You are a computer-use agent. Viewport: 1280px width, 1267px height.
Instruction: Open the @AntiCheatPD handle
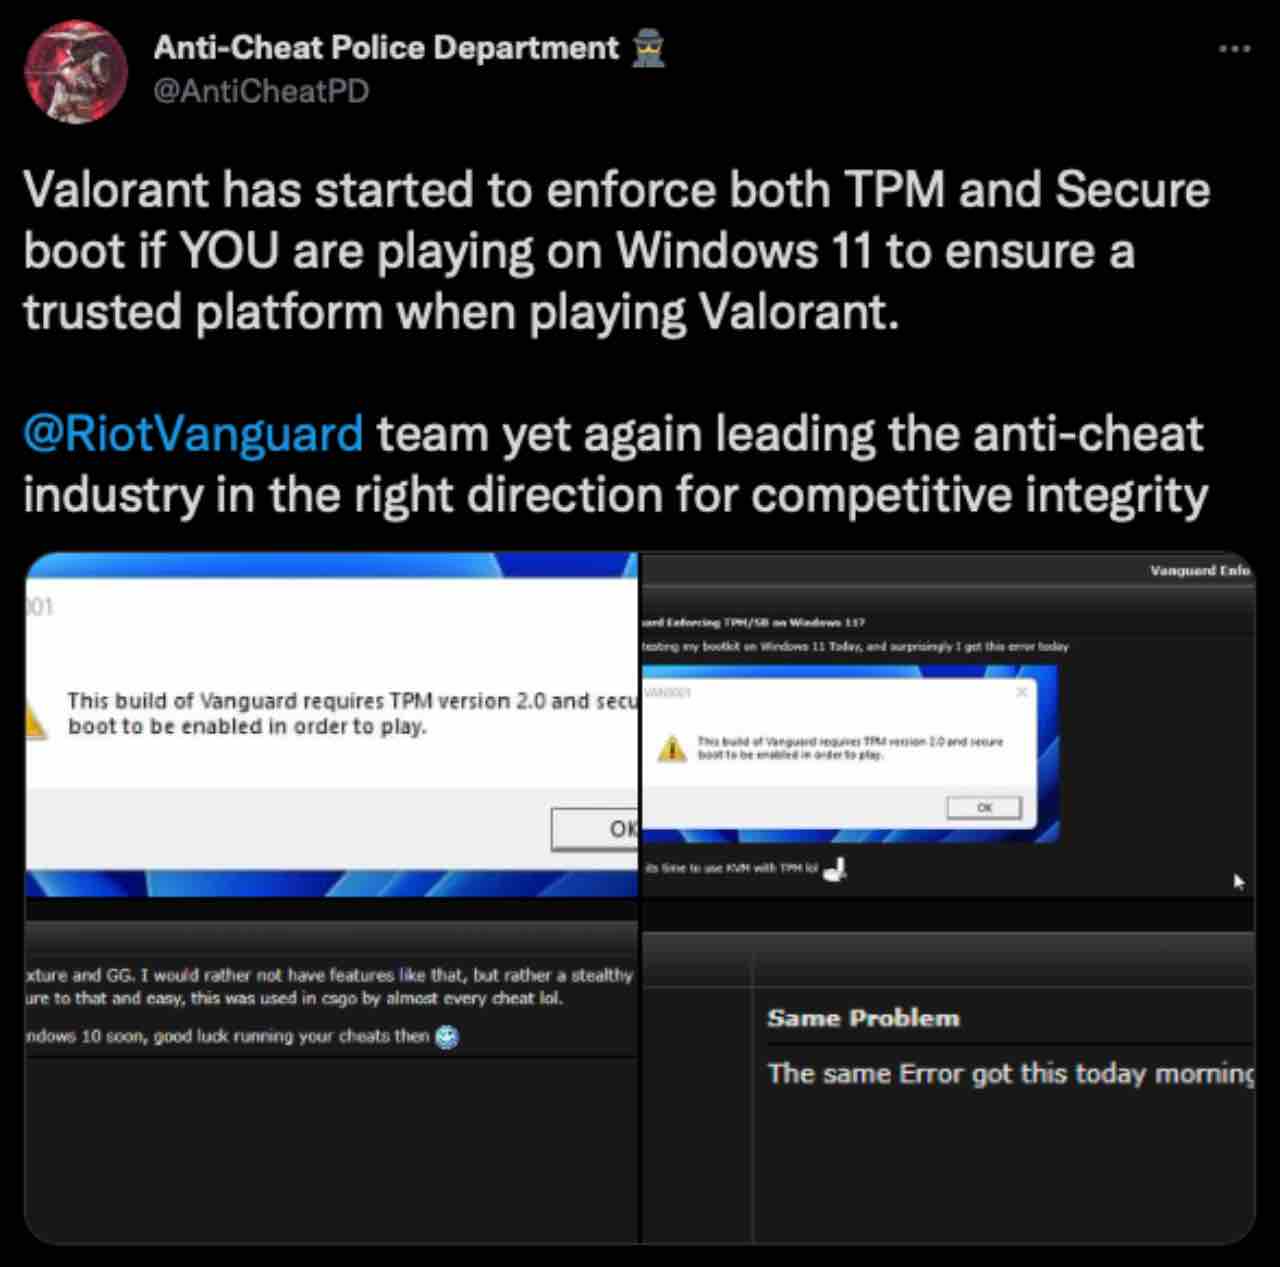click(x=261, y=91)
